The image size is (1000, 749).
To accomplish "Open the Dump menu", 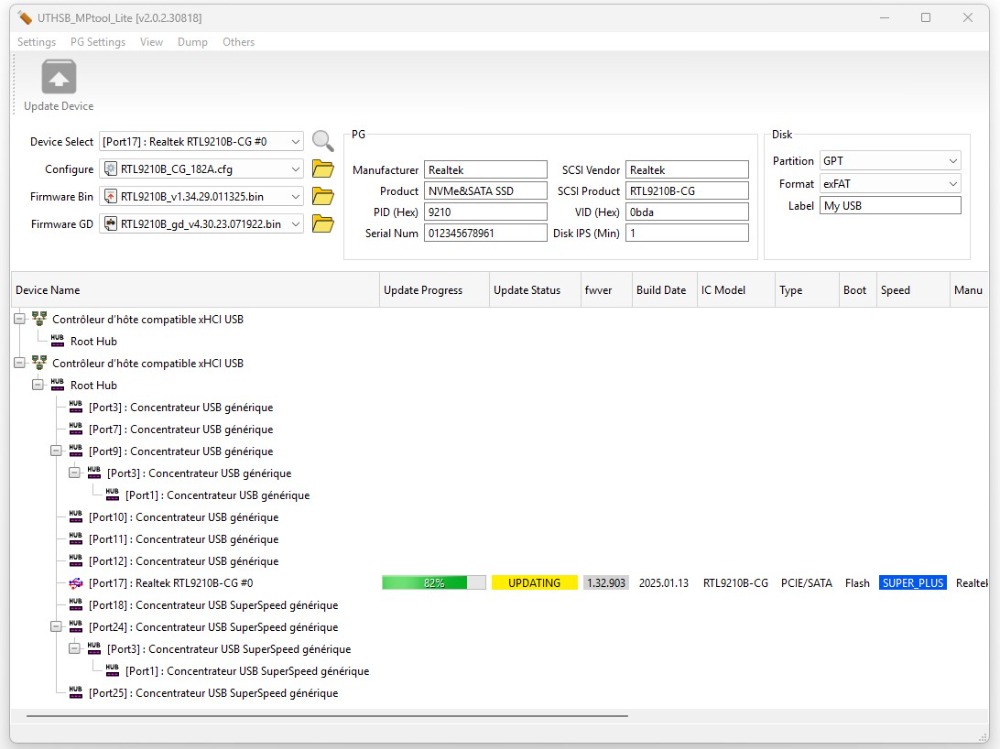I will 192,42.
